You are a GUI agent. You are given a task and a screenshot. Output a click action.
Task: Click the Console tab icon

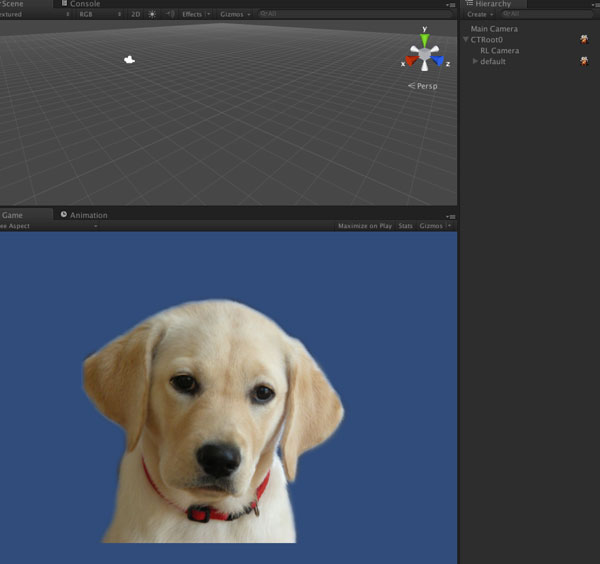pyautogui.click(x=64, y=3)
